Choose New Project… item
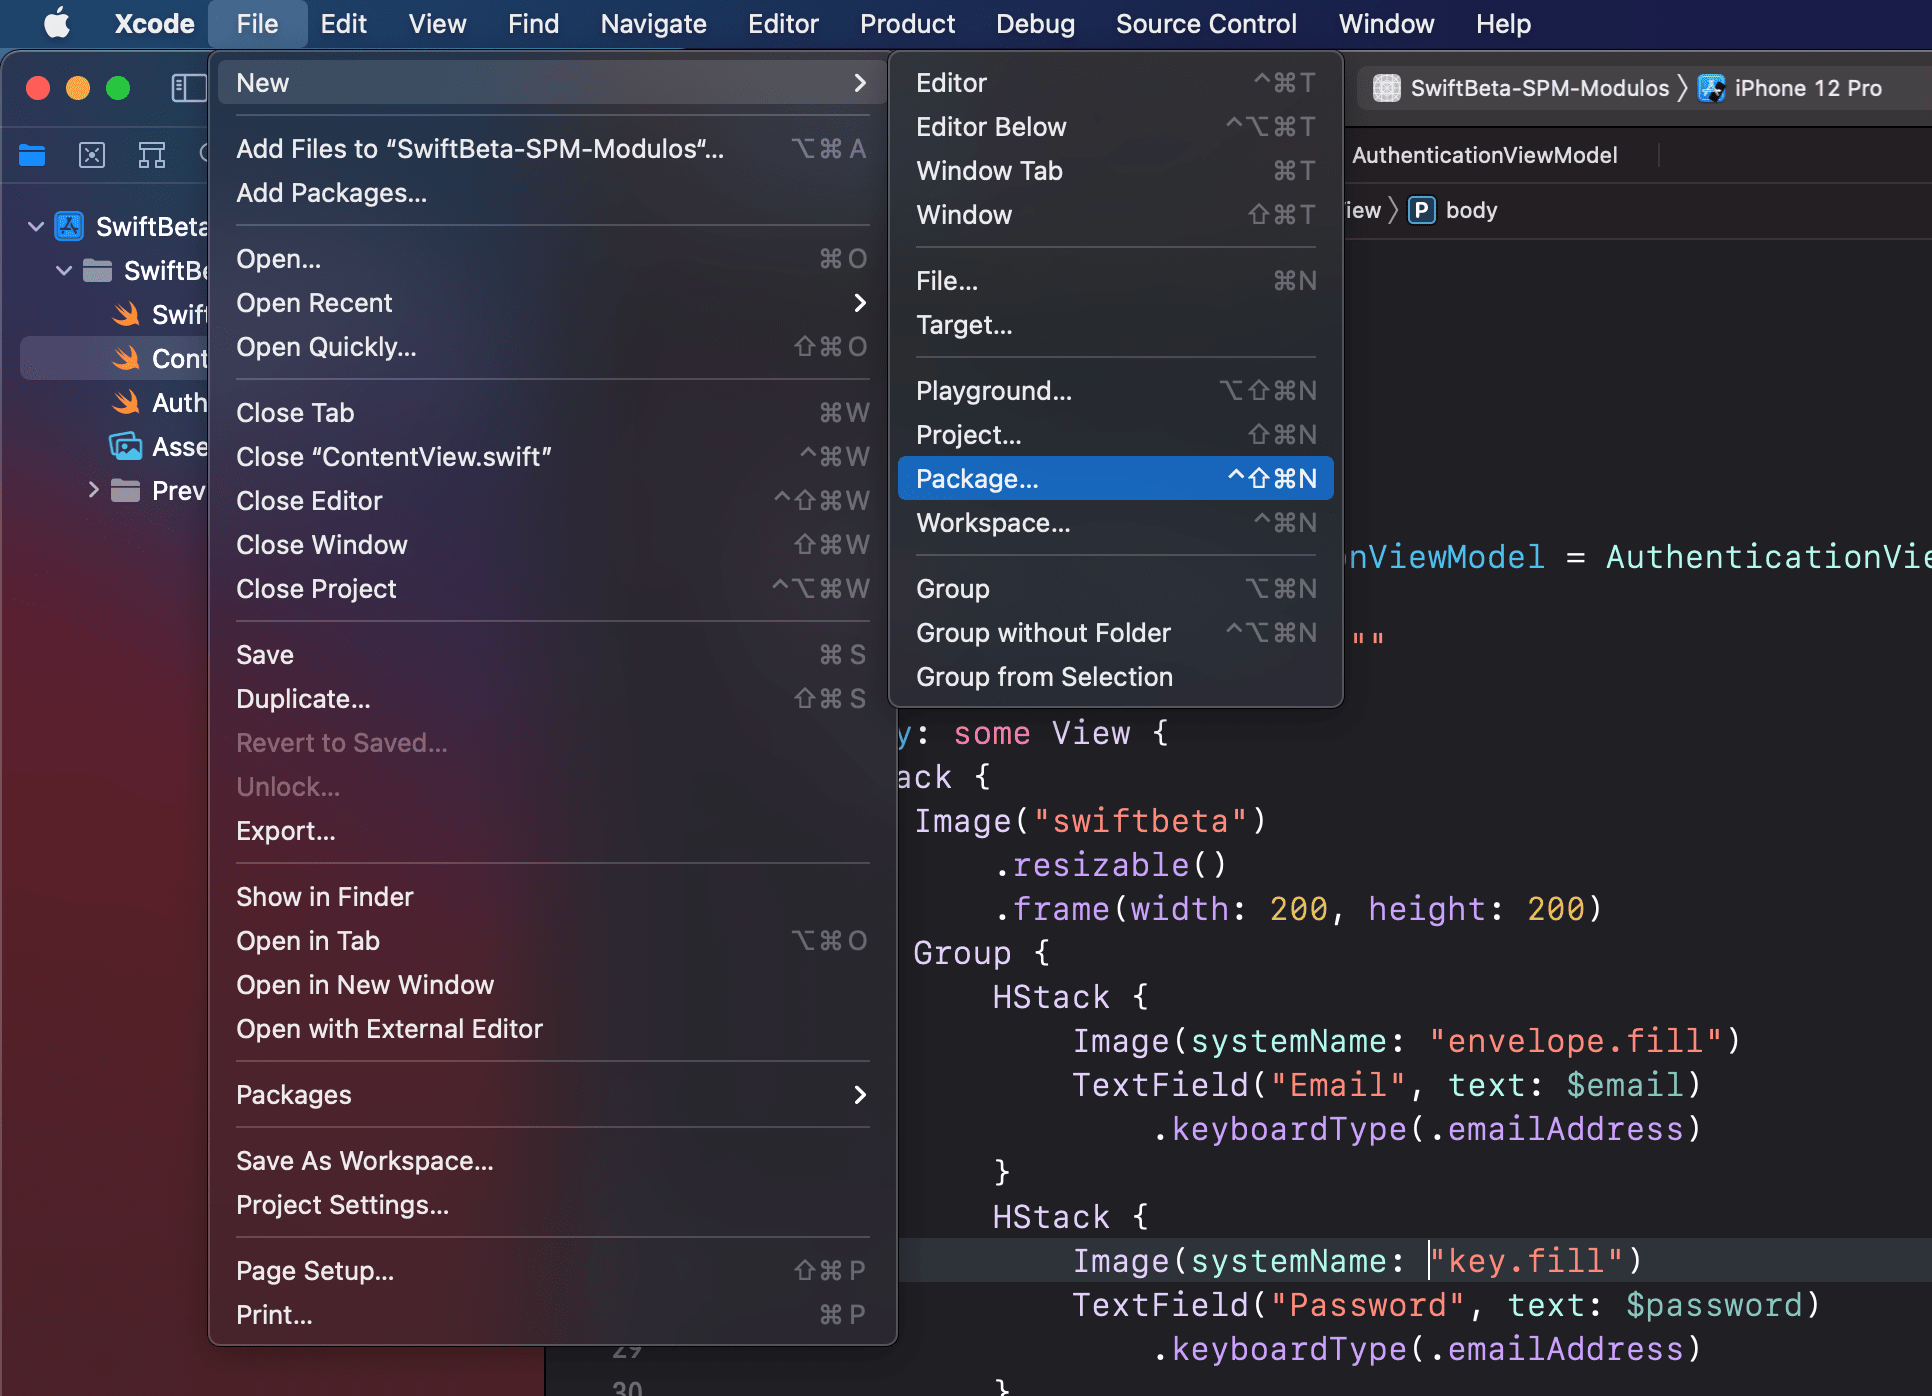Image resolution: width=1932 pixels, height=1396 pixels. 1116,435
